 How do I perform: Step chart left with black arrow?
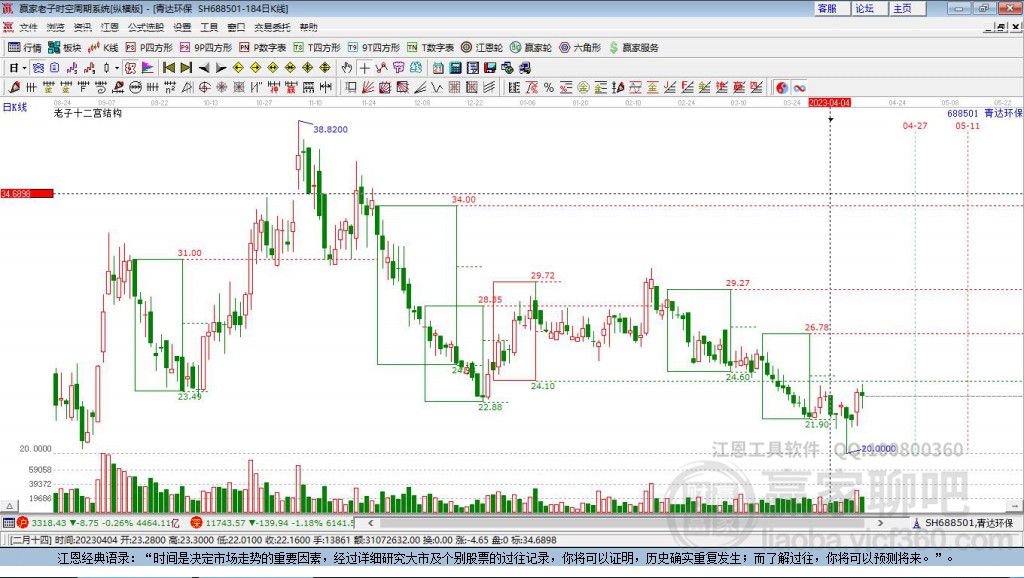point(204,68)
